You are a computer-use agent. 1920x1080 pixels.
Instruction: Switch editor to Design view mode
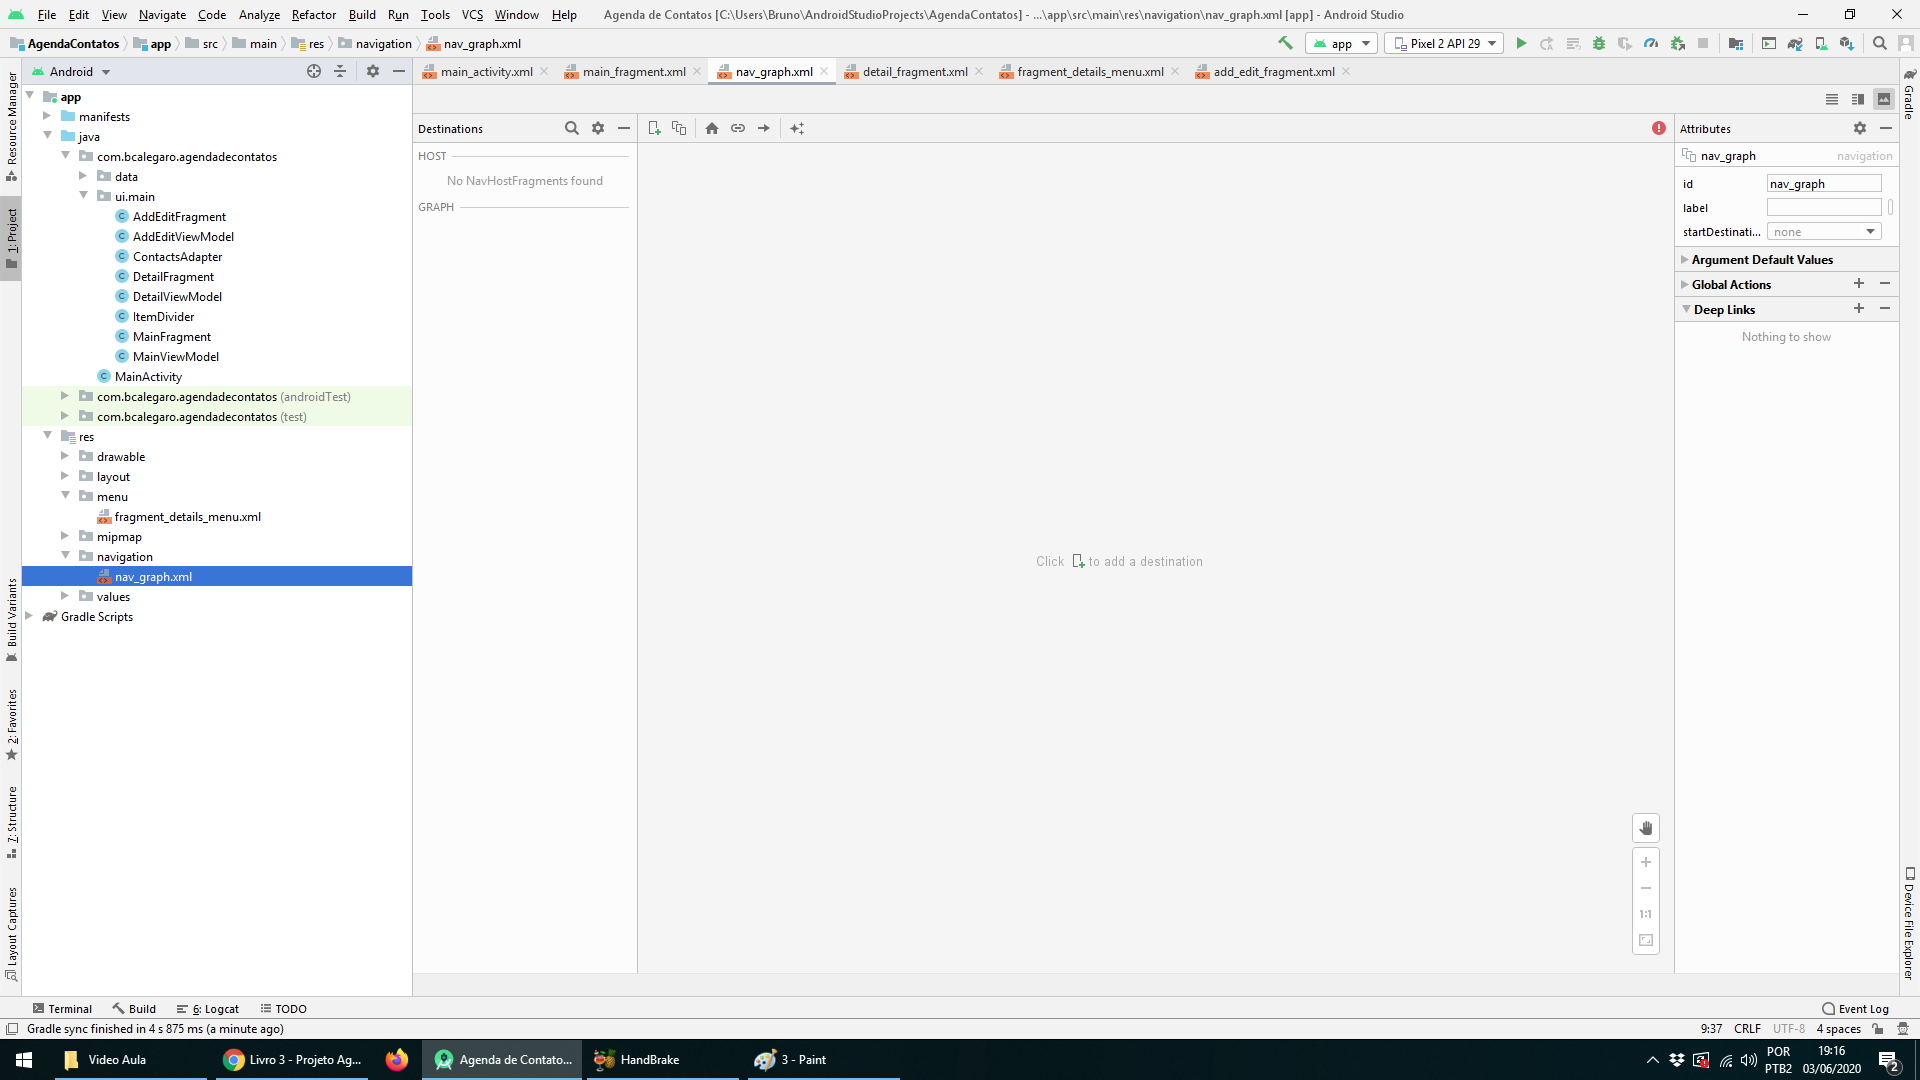[x=1884, y=99]
